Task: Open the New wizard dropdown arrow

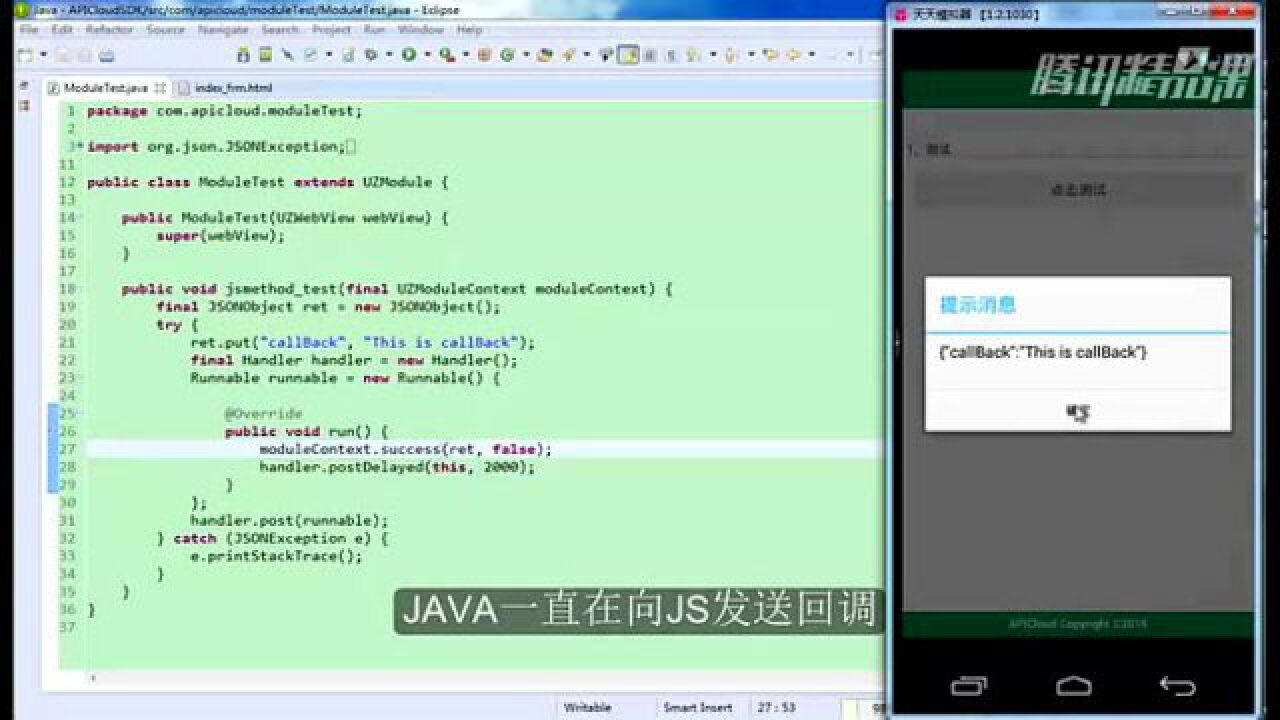Action: point(43,55)
